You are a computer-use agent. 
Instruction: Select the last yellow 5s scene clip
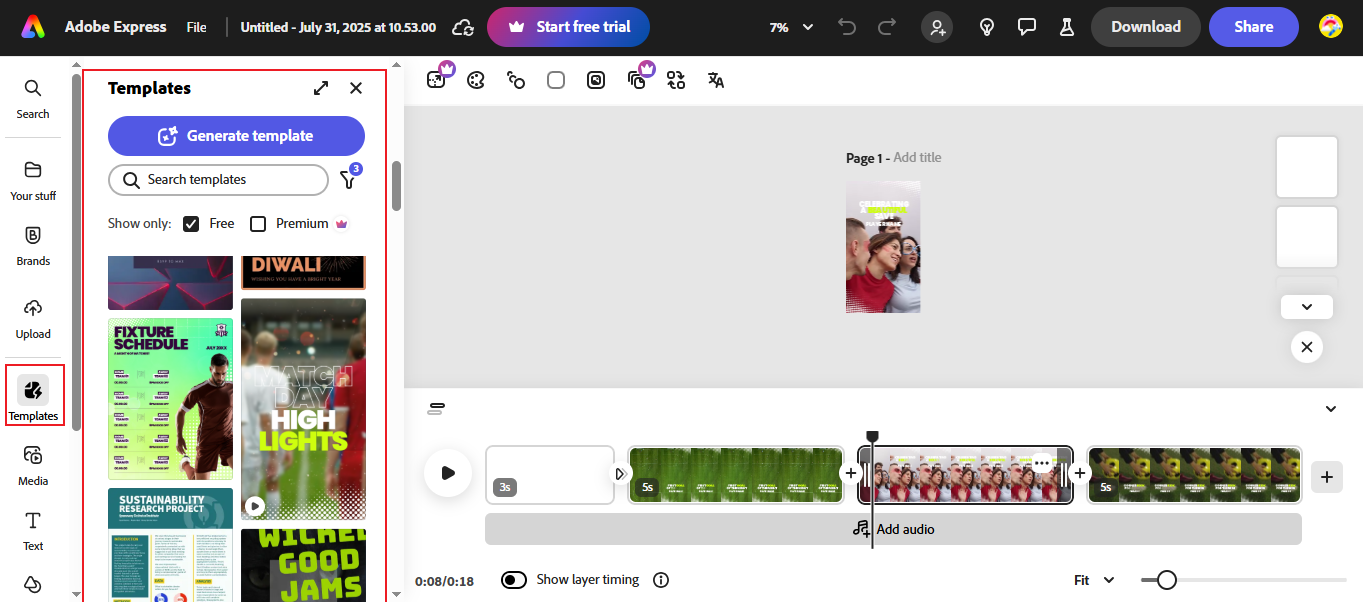point(1195,475)
